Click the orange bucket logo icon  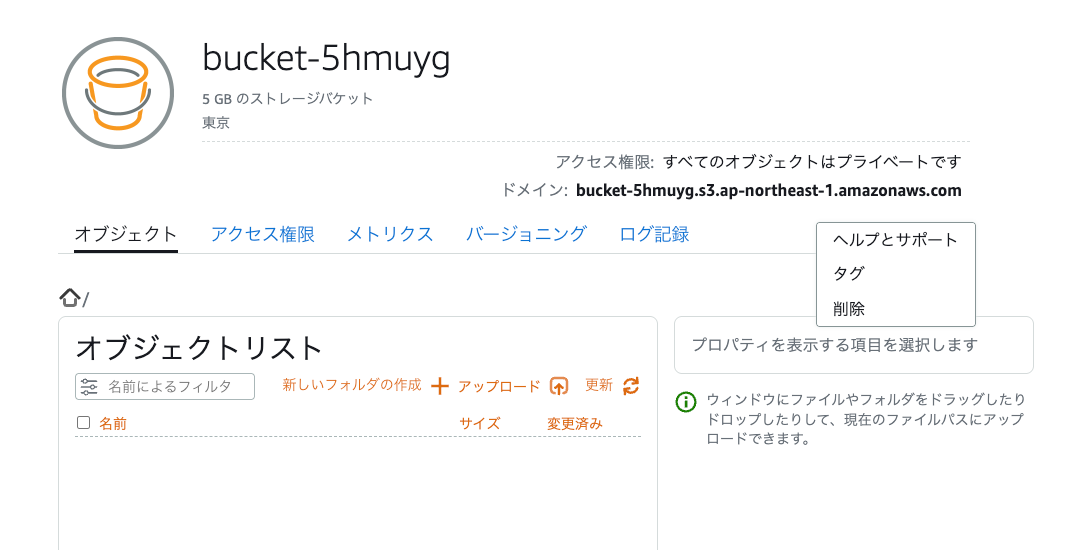pyautogui.click(x=119, y=92)
